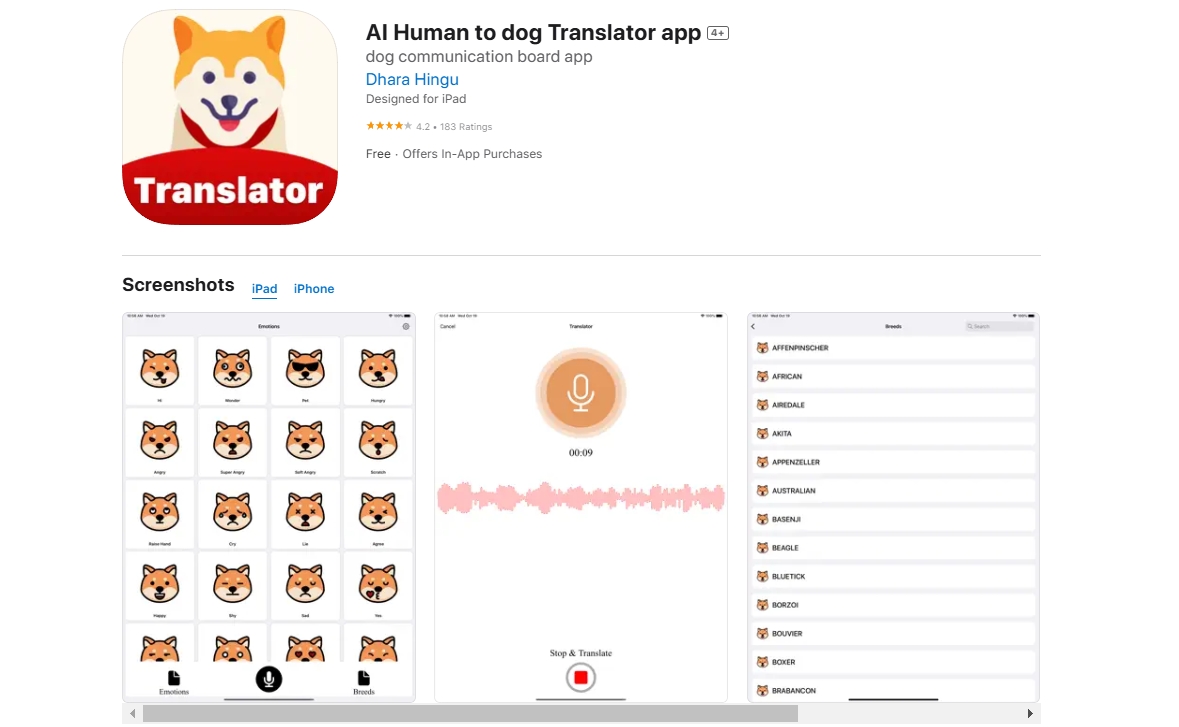Click the back chevron in Breeds screenshot
Image resolution: width=1179 pixels, height=727 pixels.
(x=753, y=326)
